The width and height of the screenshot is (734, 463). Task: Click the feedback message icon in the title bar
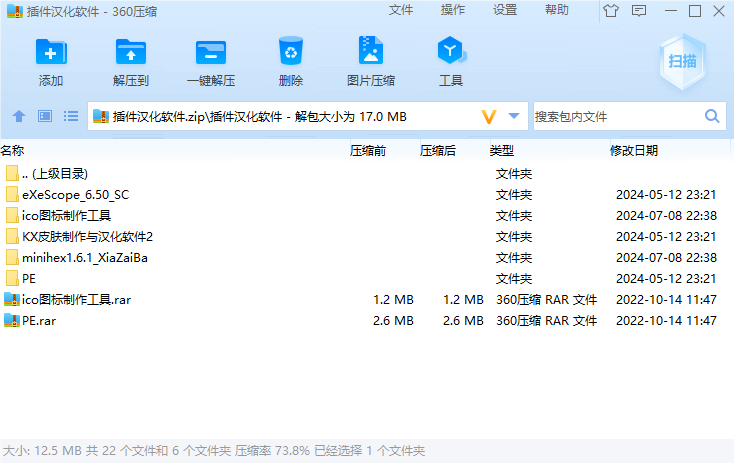pos(639,10)
